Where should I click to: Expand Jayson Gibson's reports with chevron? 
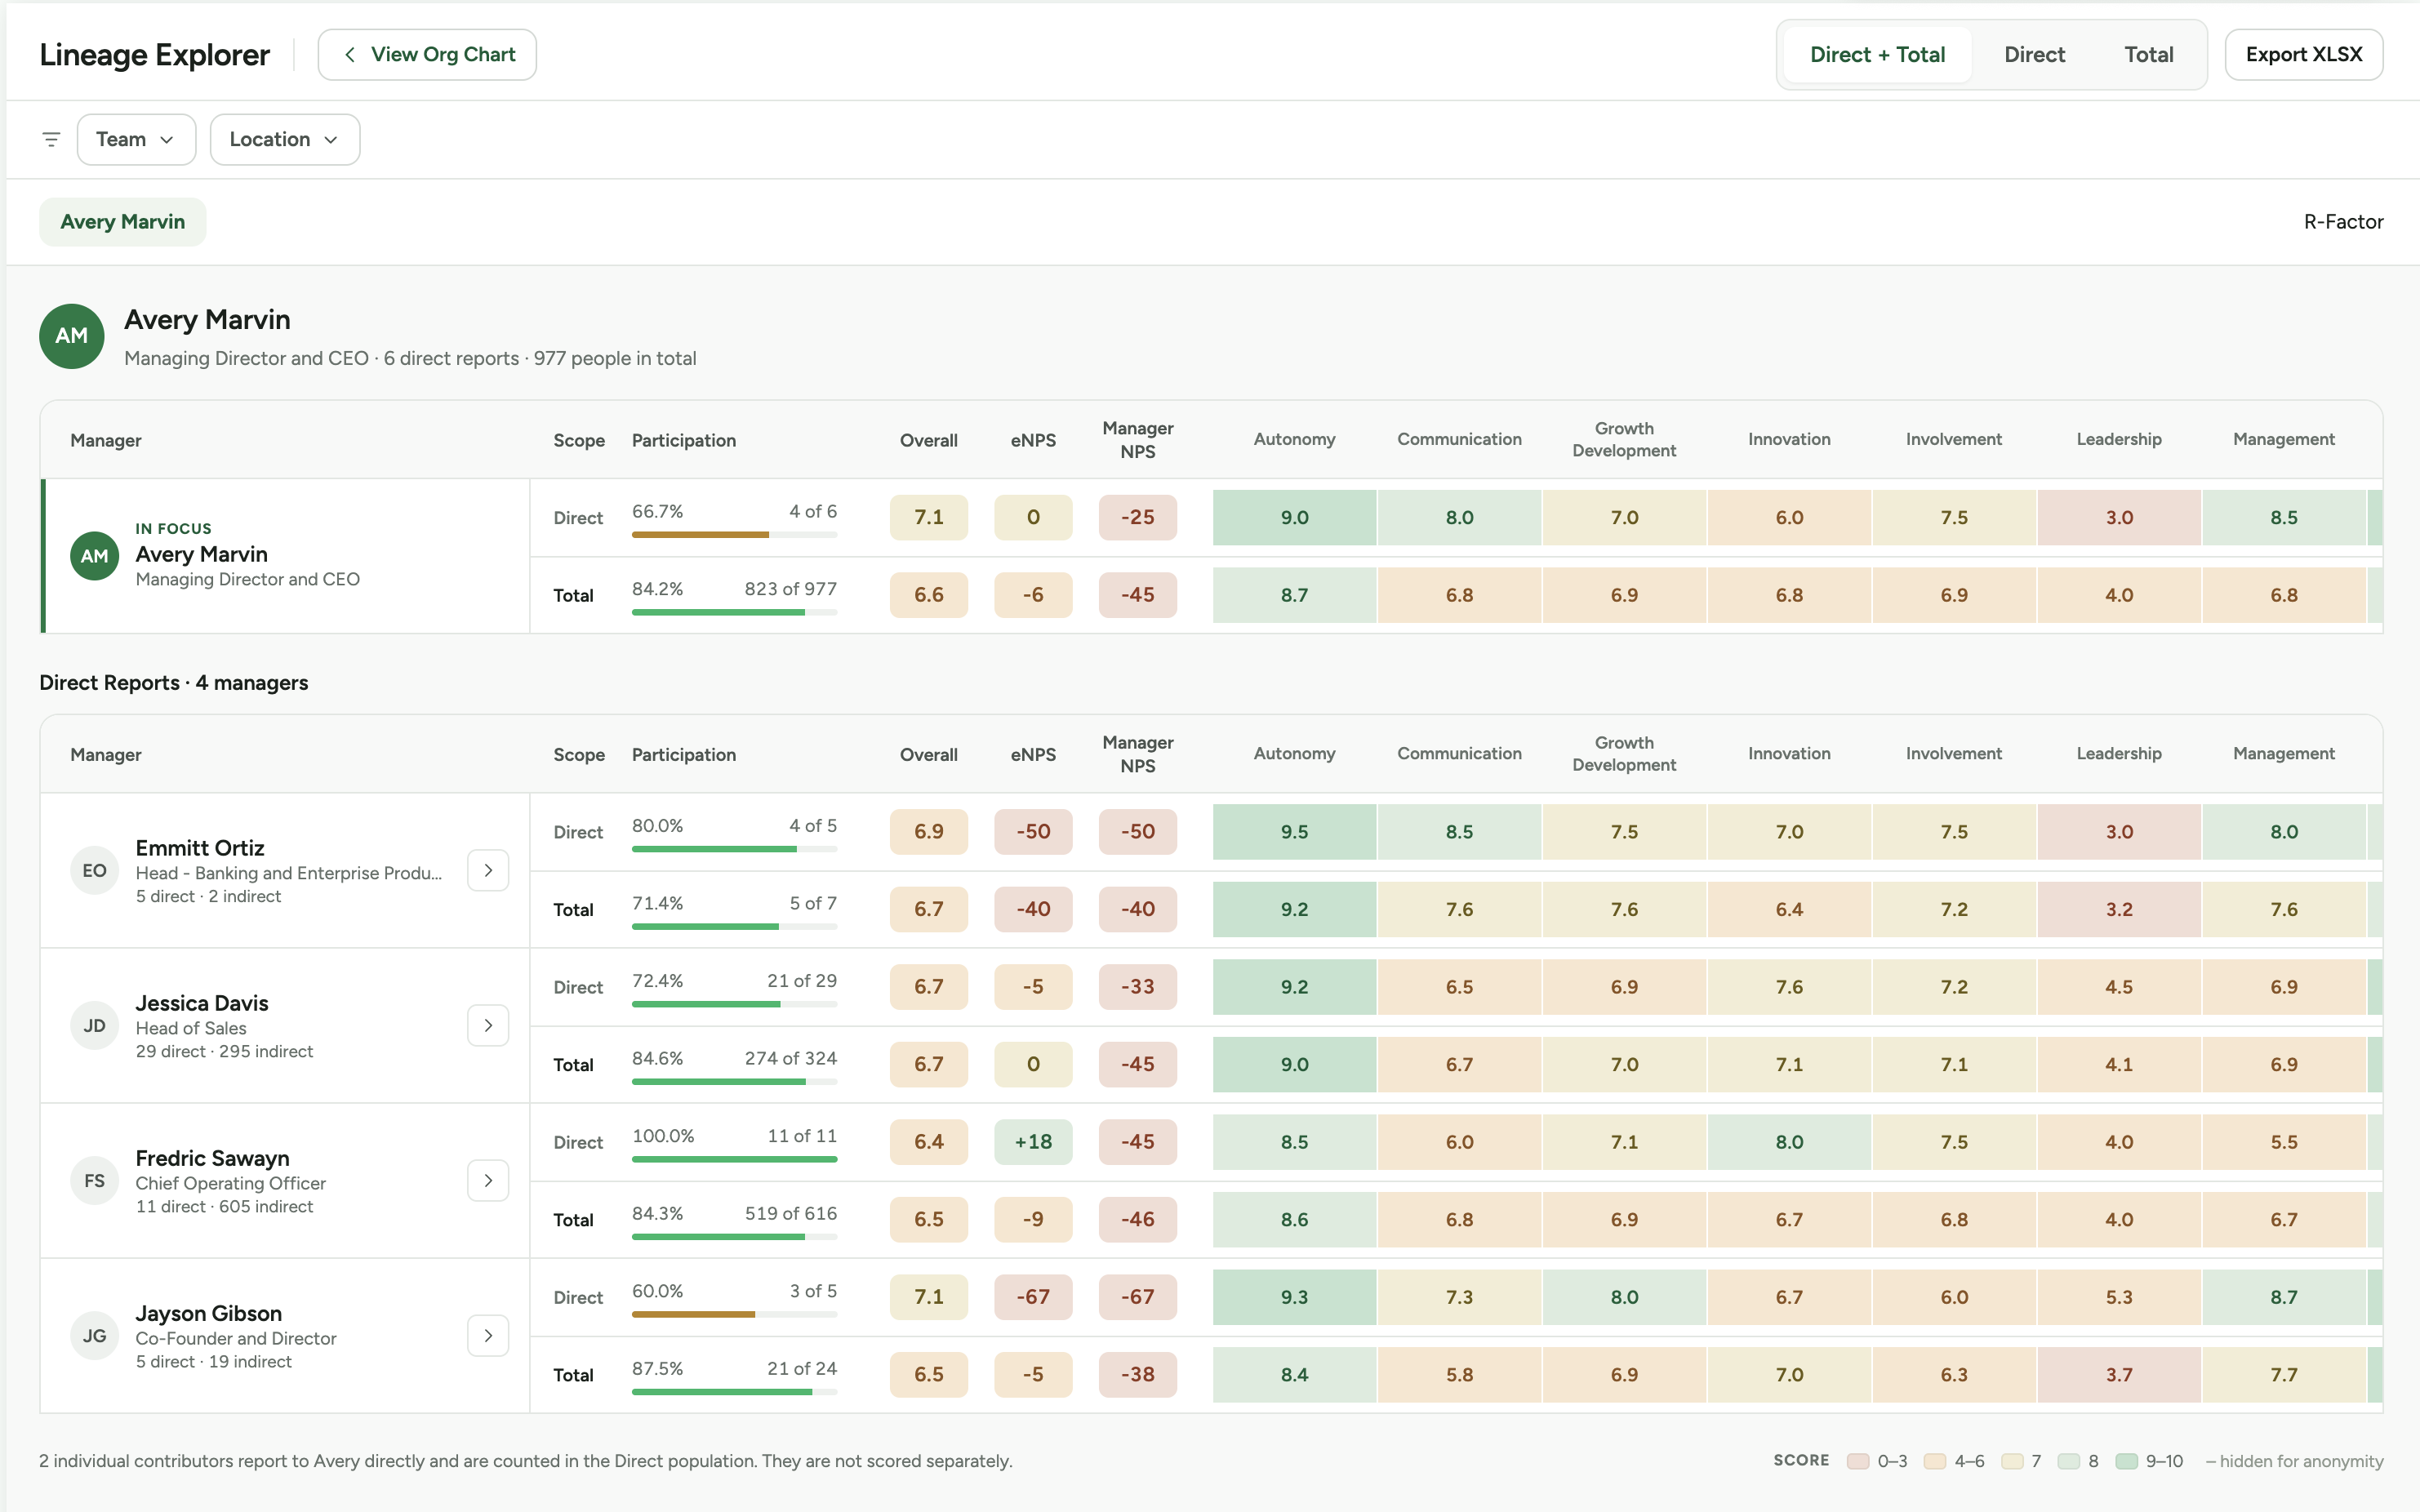coord(488,1335)
